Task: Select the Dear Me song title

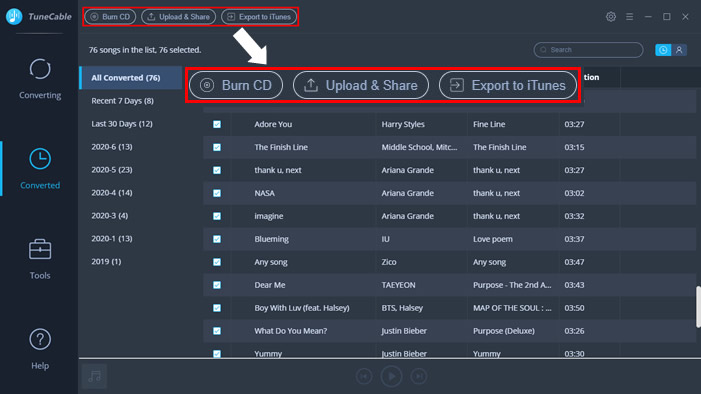Action: point(270,285)
